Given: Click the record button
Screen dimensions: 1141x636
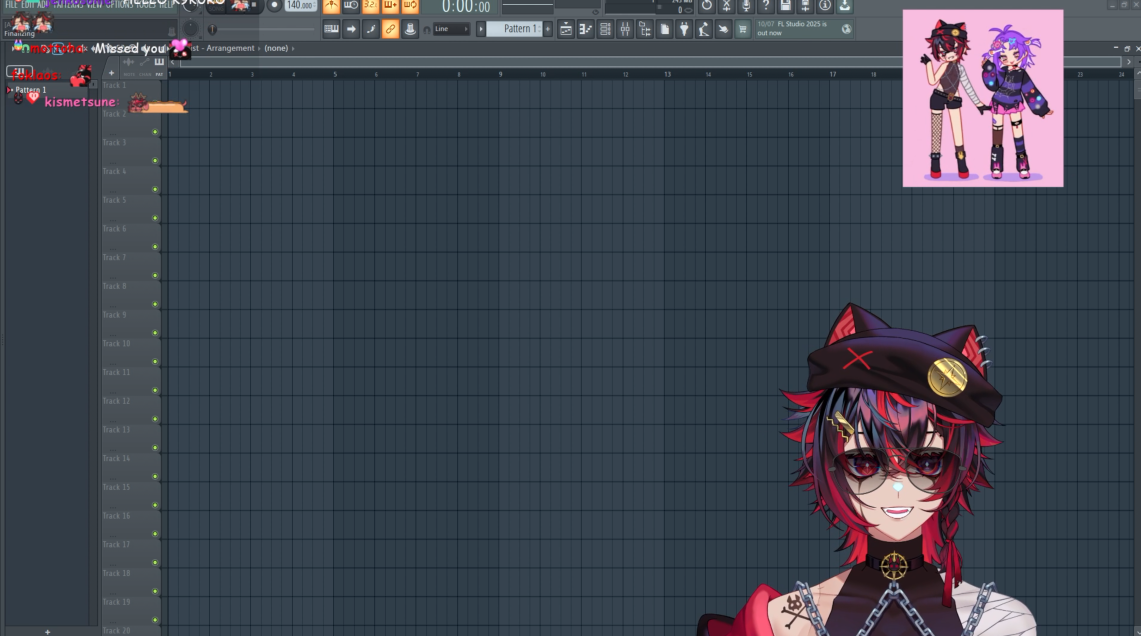Looking at the screenshot, I should click(274, 6).
